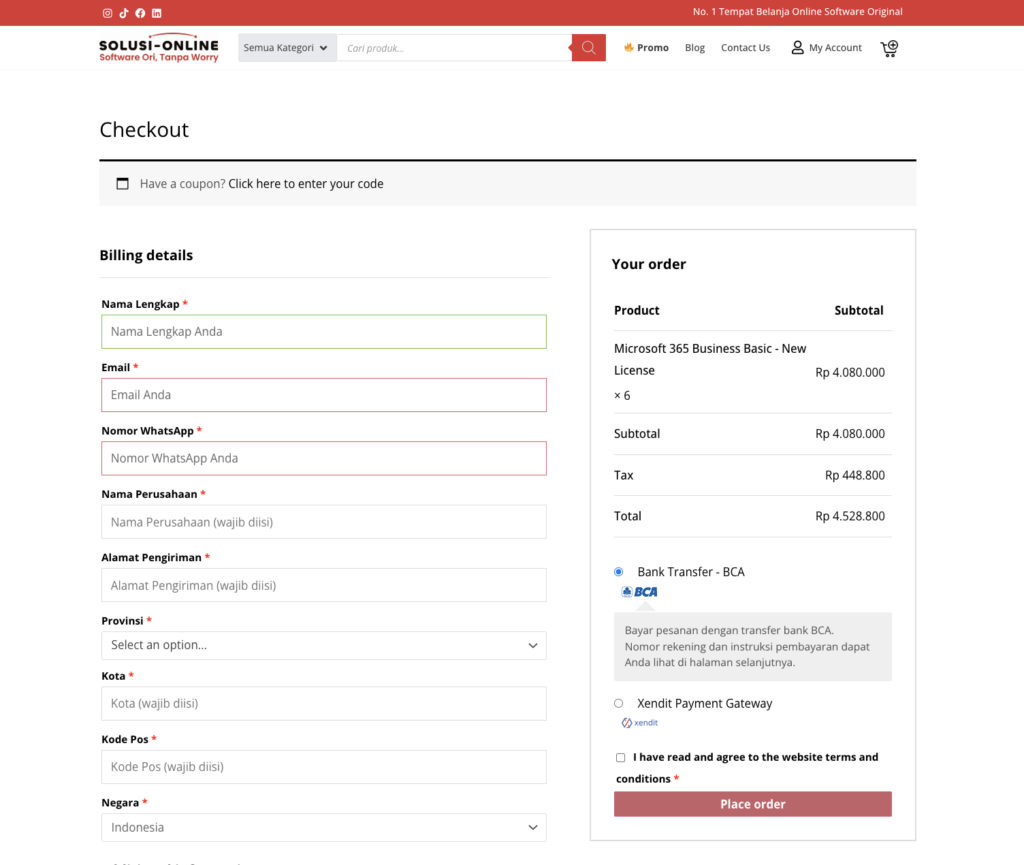Click the Checkout page heading

144,129
